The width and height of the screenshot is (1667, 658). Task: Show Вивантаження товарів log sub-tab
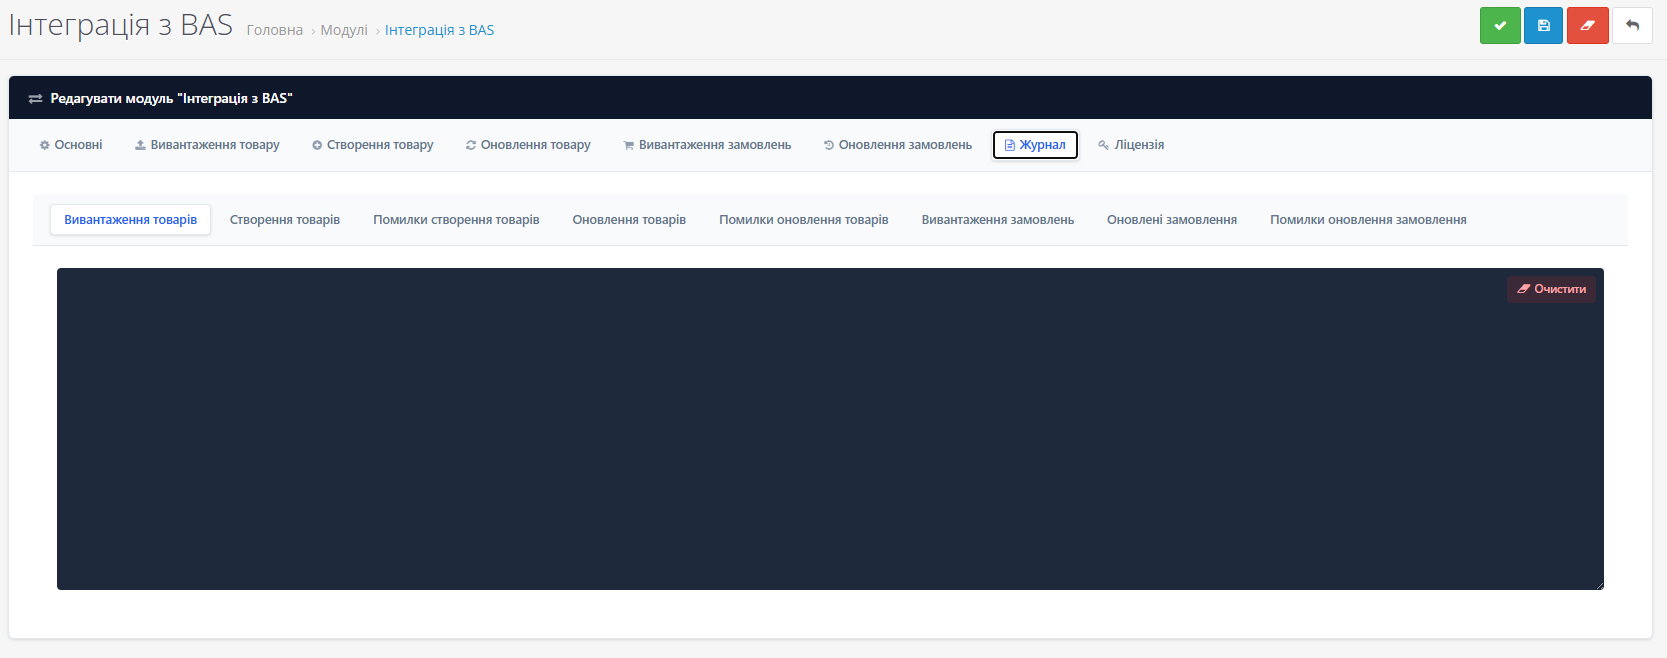[x=131, y=220]
